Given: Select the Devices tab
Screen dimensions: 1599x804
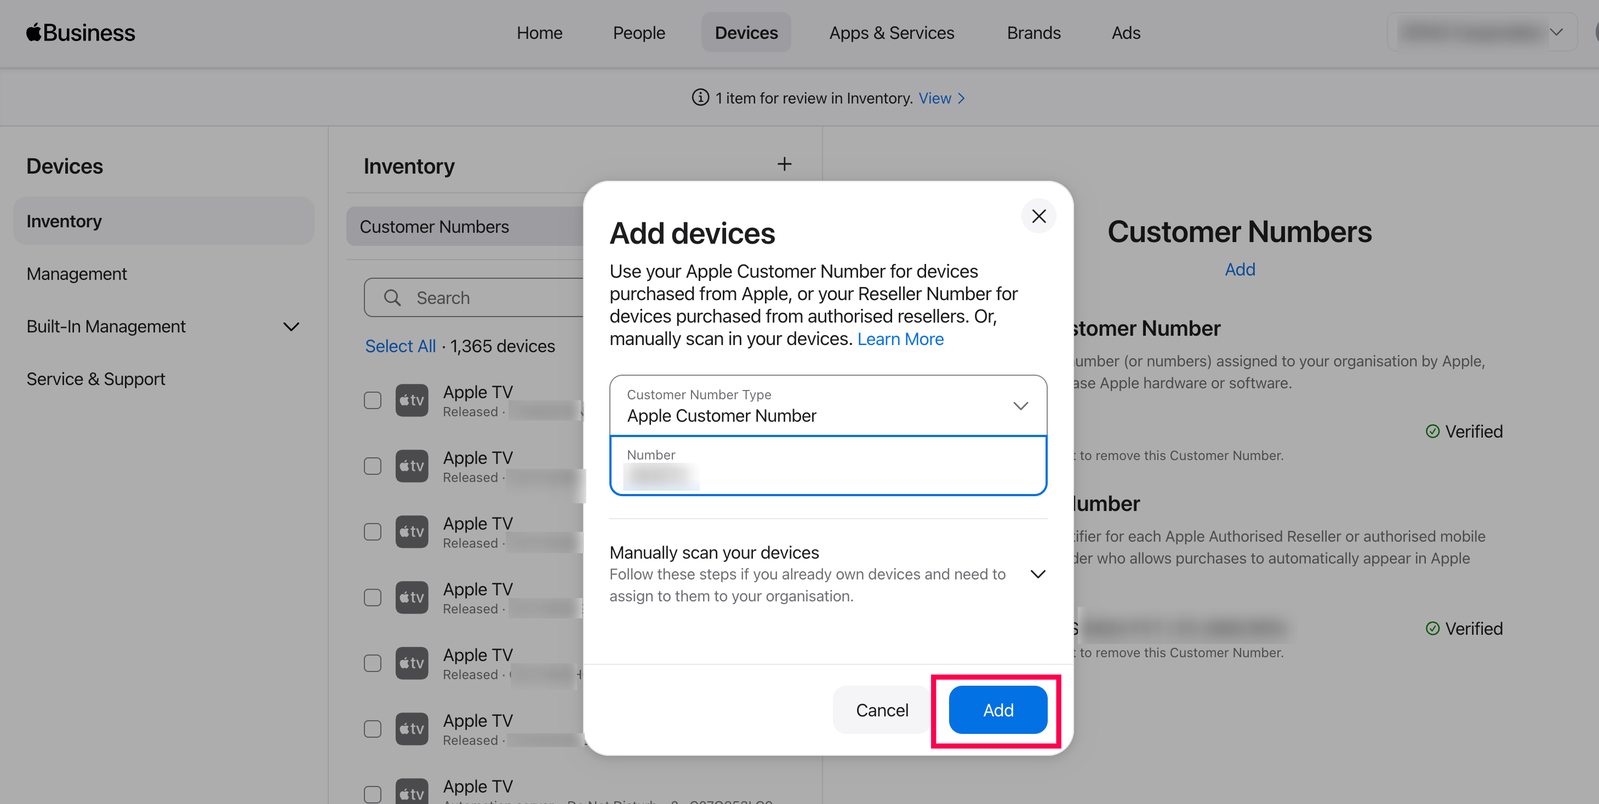Looking at the screenshot, I should [x=746, y=33].
